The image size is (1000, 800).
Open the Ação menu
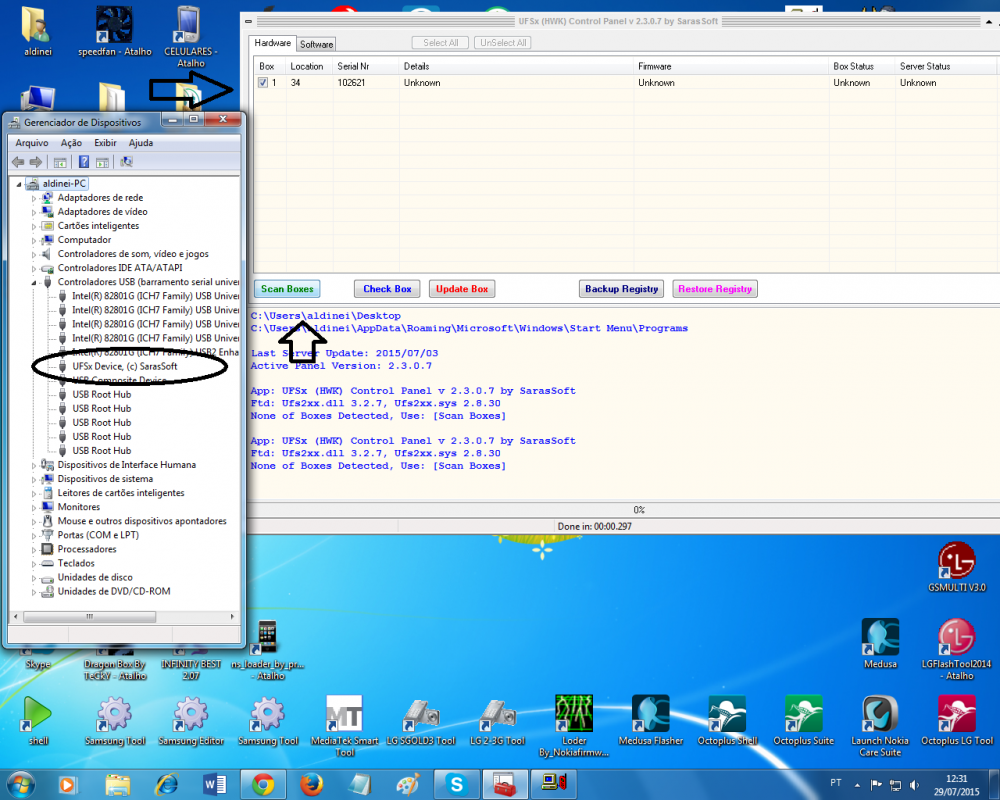(71, 143)
